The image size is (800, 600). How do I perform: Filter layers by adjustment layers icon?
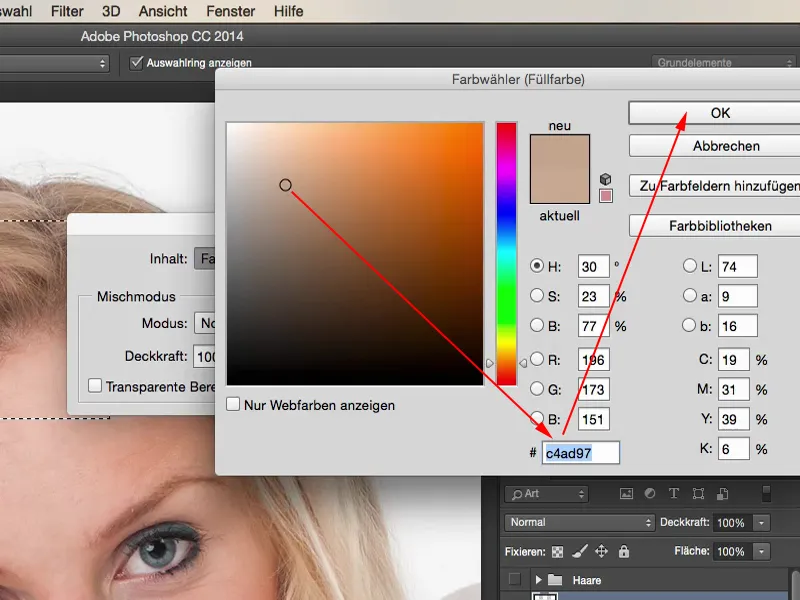(649, 493)
